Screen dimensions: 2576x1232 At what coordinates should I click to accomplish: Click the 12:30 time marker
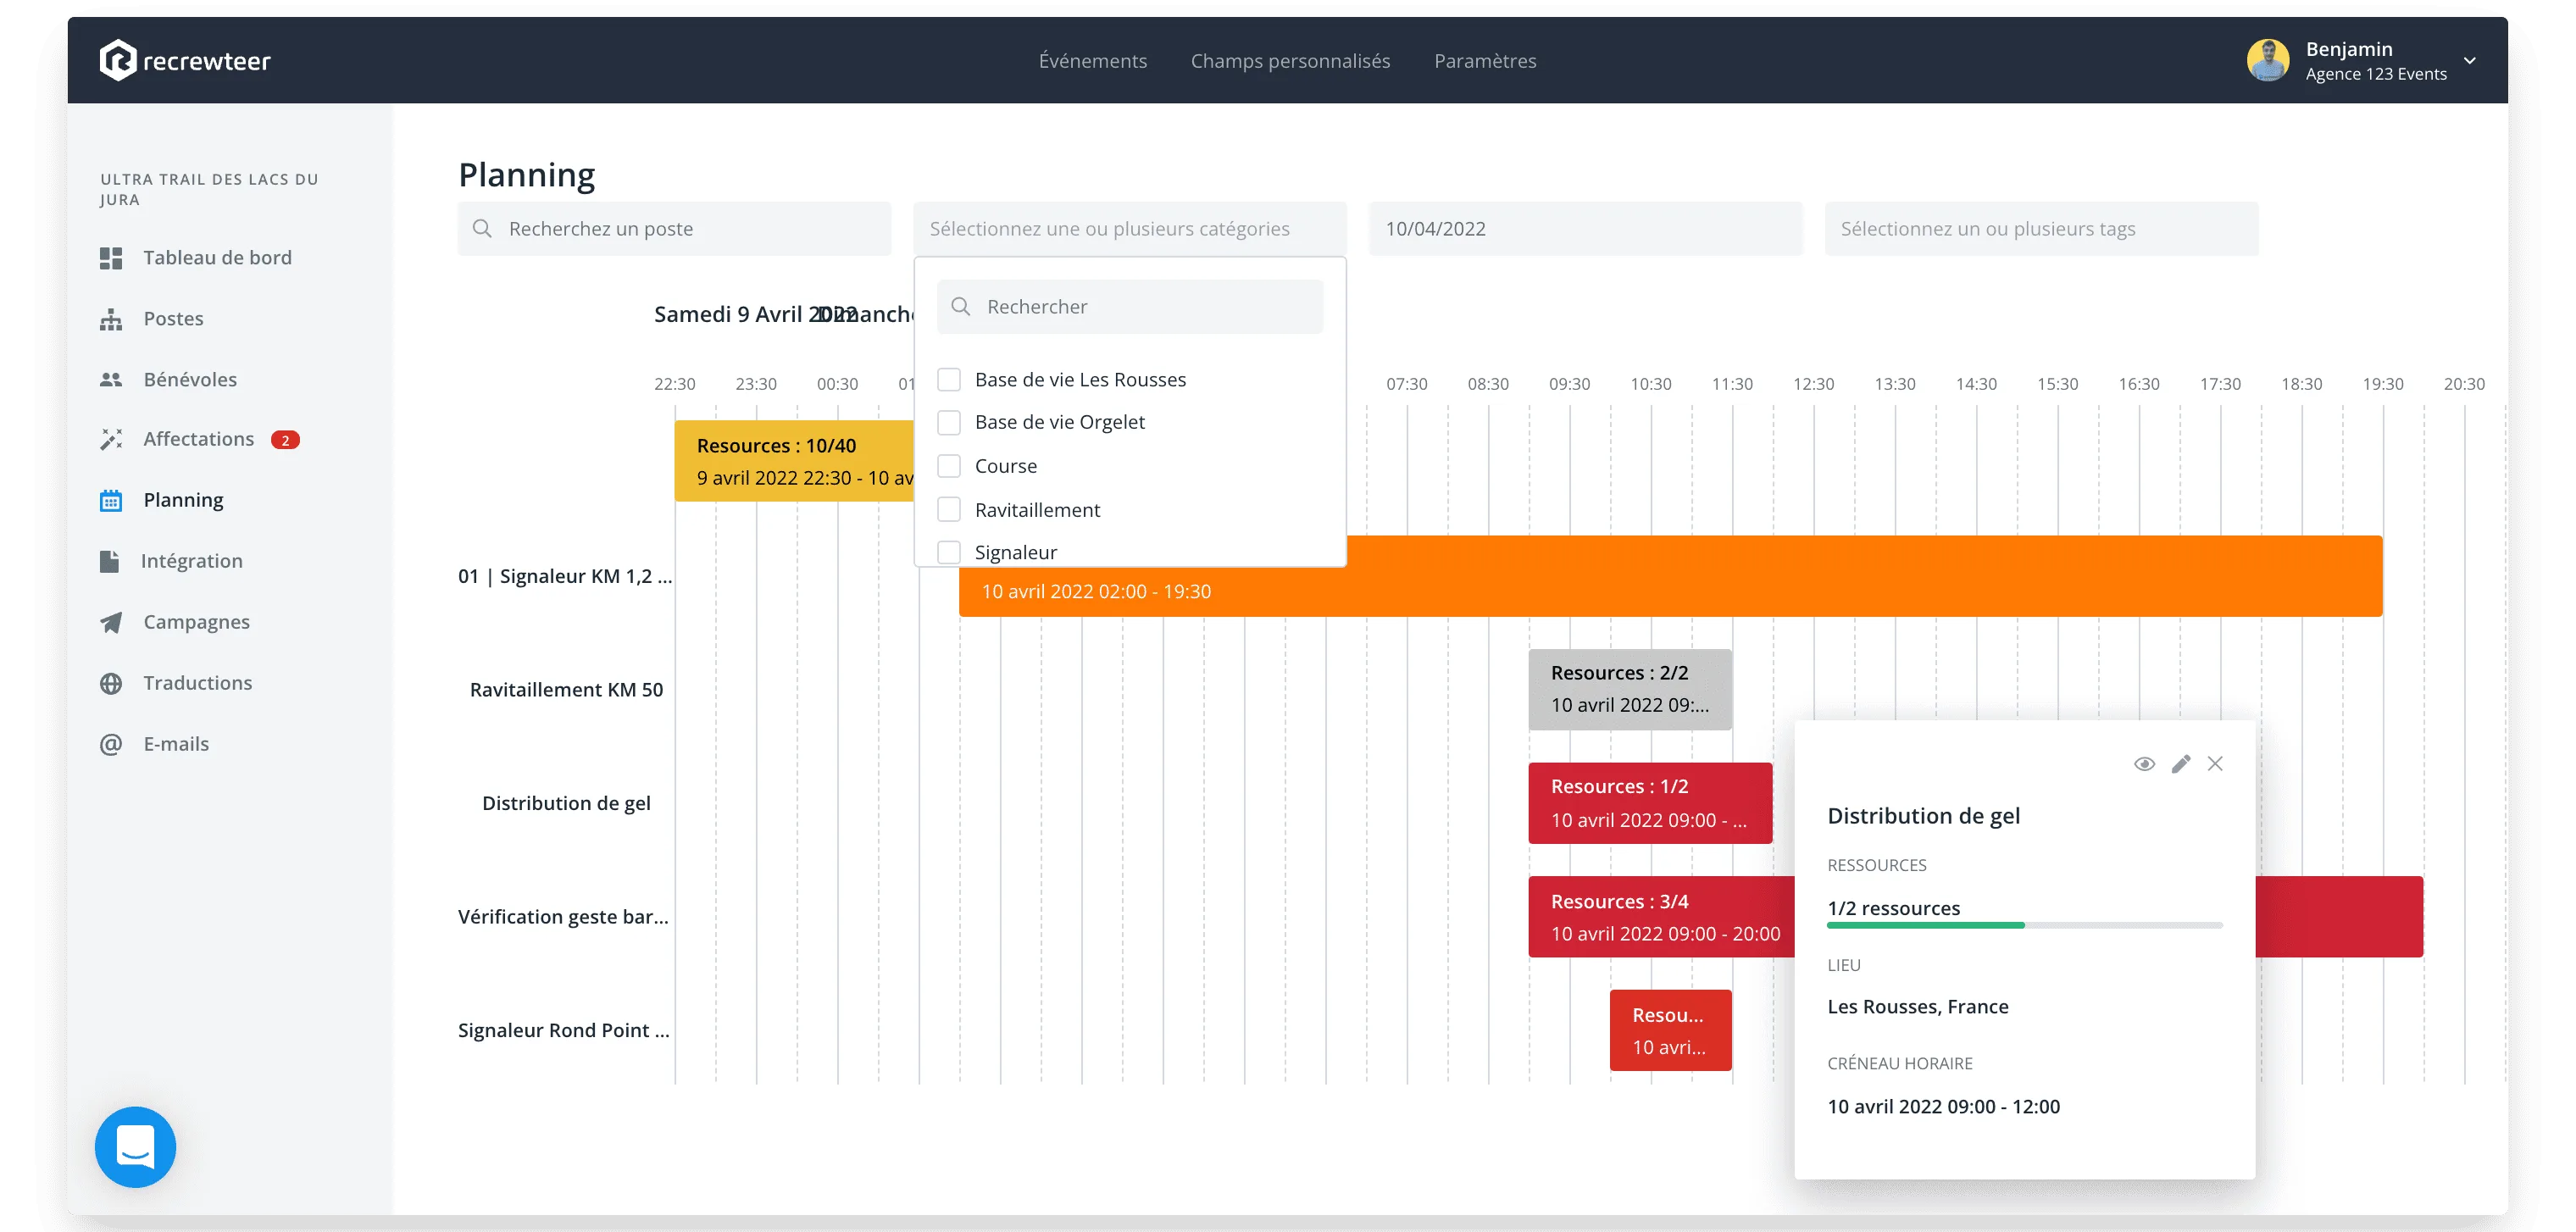click(x=1813, y=384)
